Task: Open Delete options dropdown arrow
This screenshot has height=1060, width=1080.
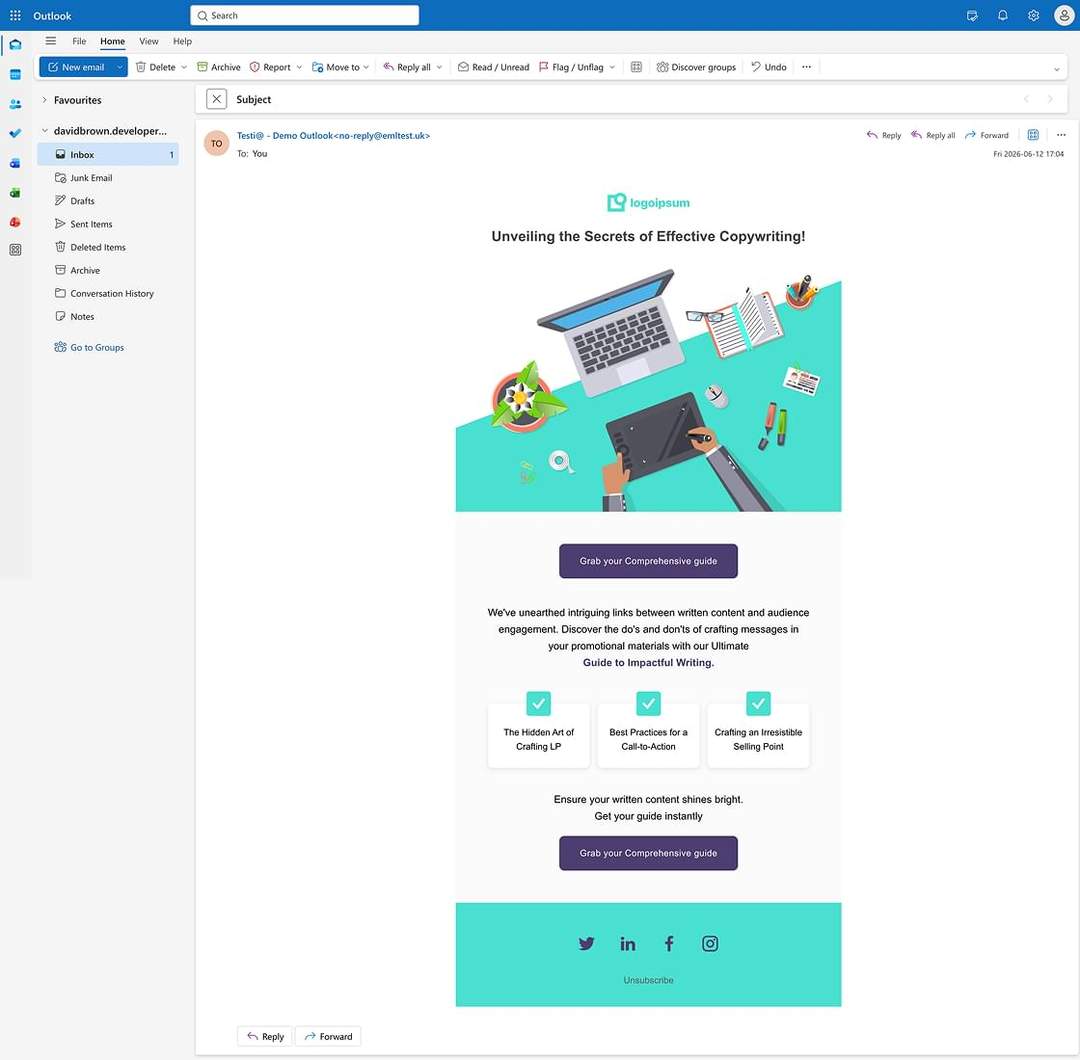Action: coord(184,67)
